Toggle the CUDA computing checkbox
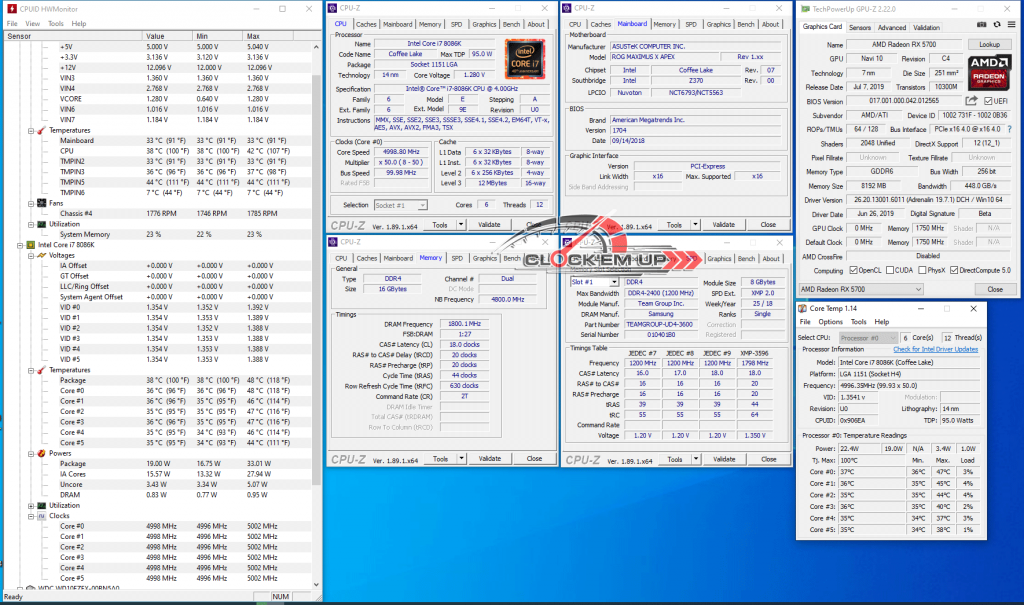The height and width of the screenshot is (605, 1024). pyautogui.click(x=888, y=270)
